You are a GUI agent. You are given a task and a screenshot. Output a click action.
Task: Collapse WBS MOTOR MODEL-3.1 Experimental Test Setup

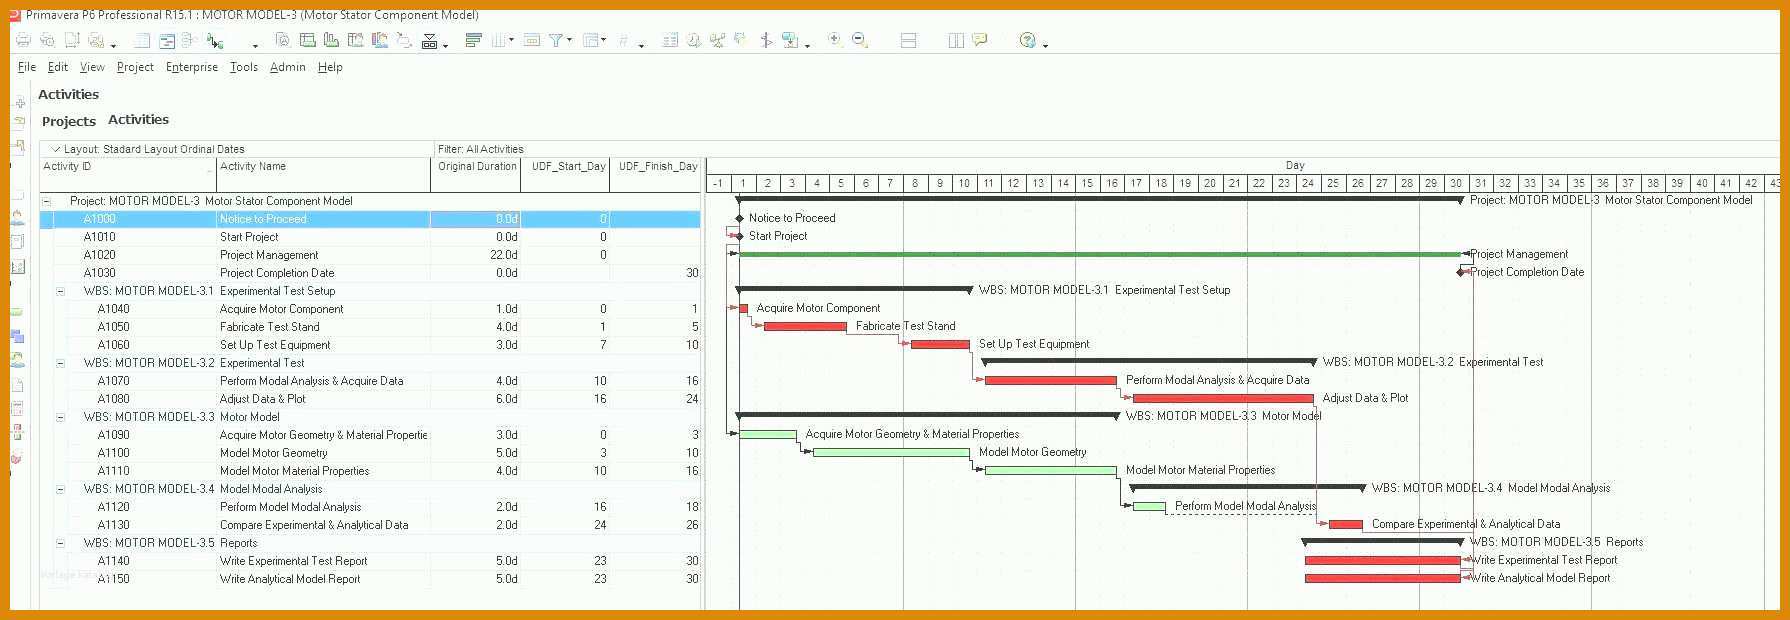coord(60,291)
